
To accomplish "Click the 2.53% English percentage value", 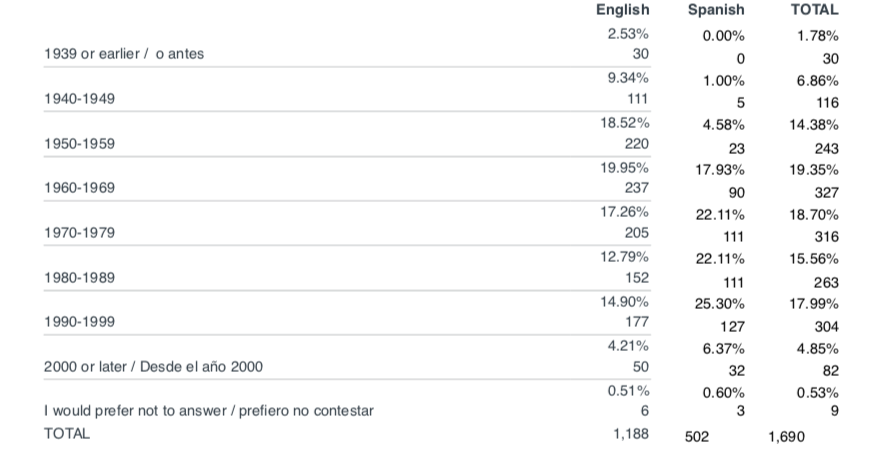I will click(628, 33).
